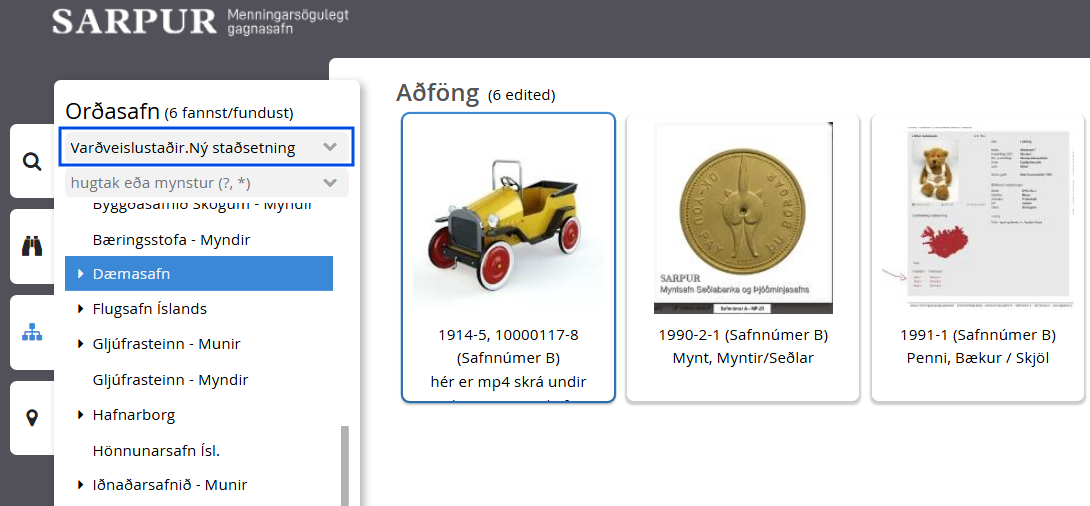Screen dimensions: 1090x506
Task: Select Gljúfrasteinn - Myndir tree item
Action: [170, 380]
